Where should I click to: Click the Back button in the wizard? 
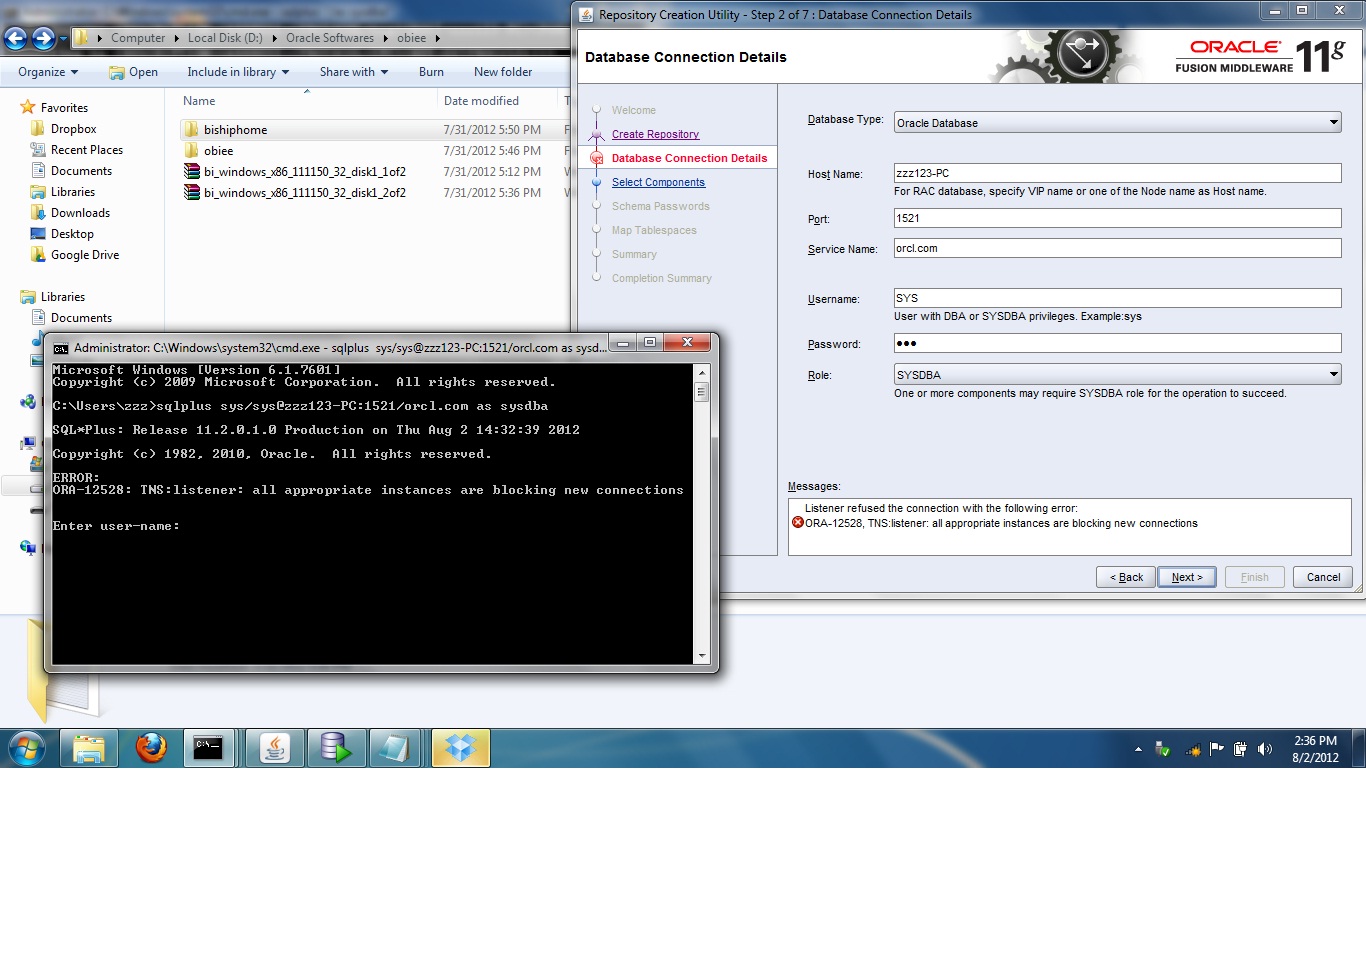[x=1126, y=577]
